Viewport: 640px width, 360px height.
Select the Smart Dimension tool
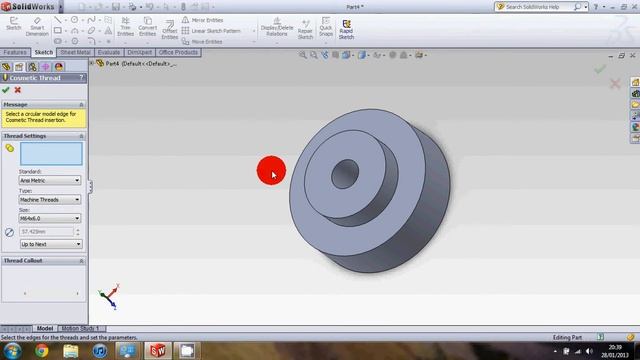37,27
